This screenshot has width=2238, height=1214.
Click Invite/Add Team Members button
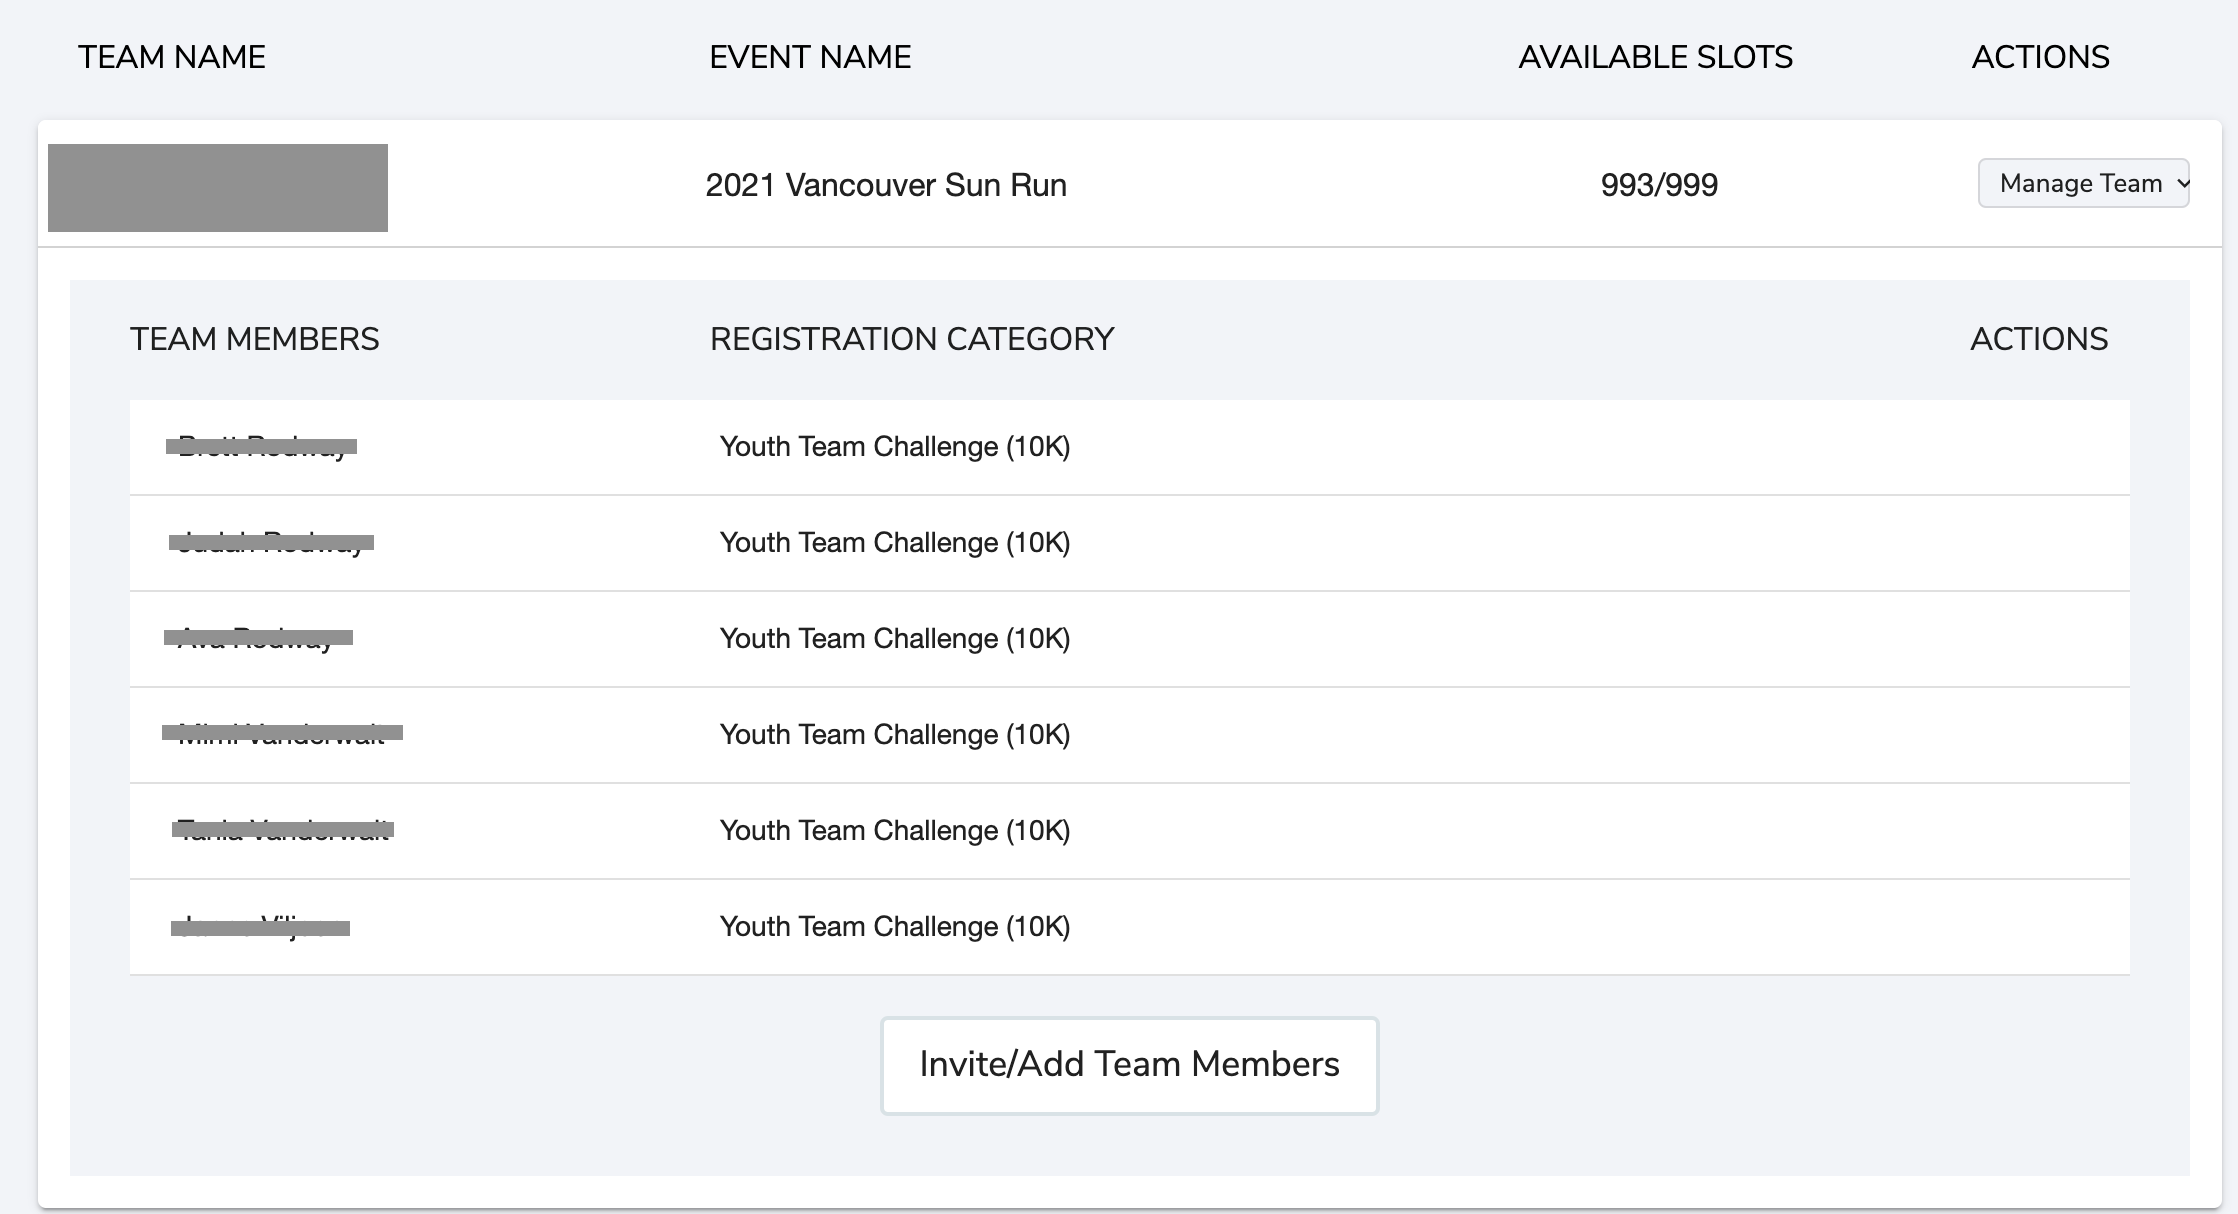click(x=1129, y=1065)
